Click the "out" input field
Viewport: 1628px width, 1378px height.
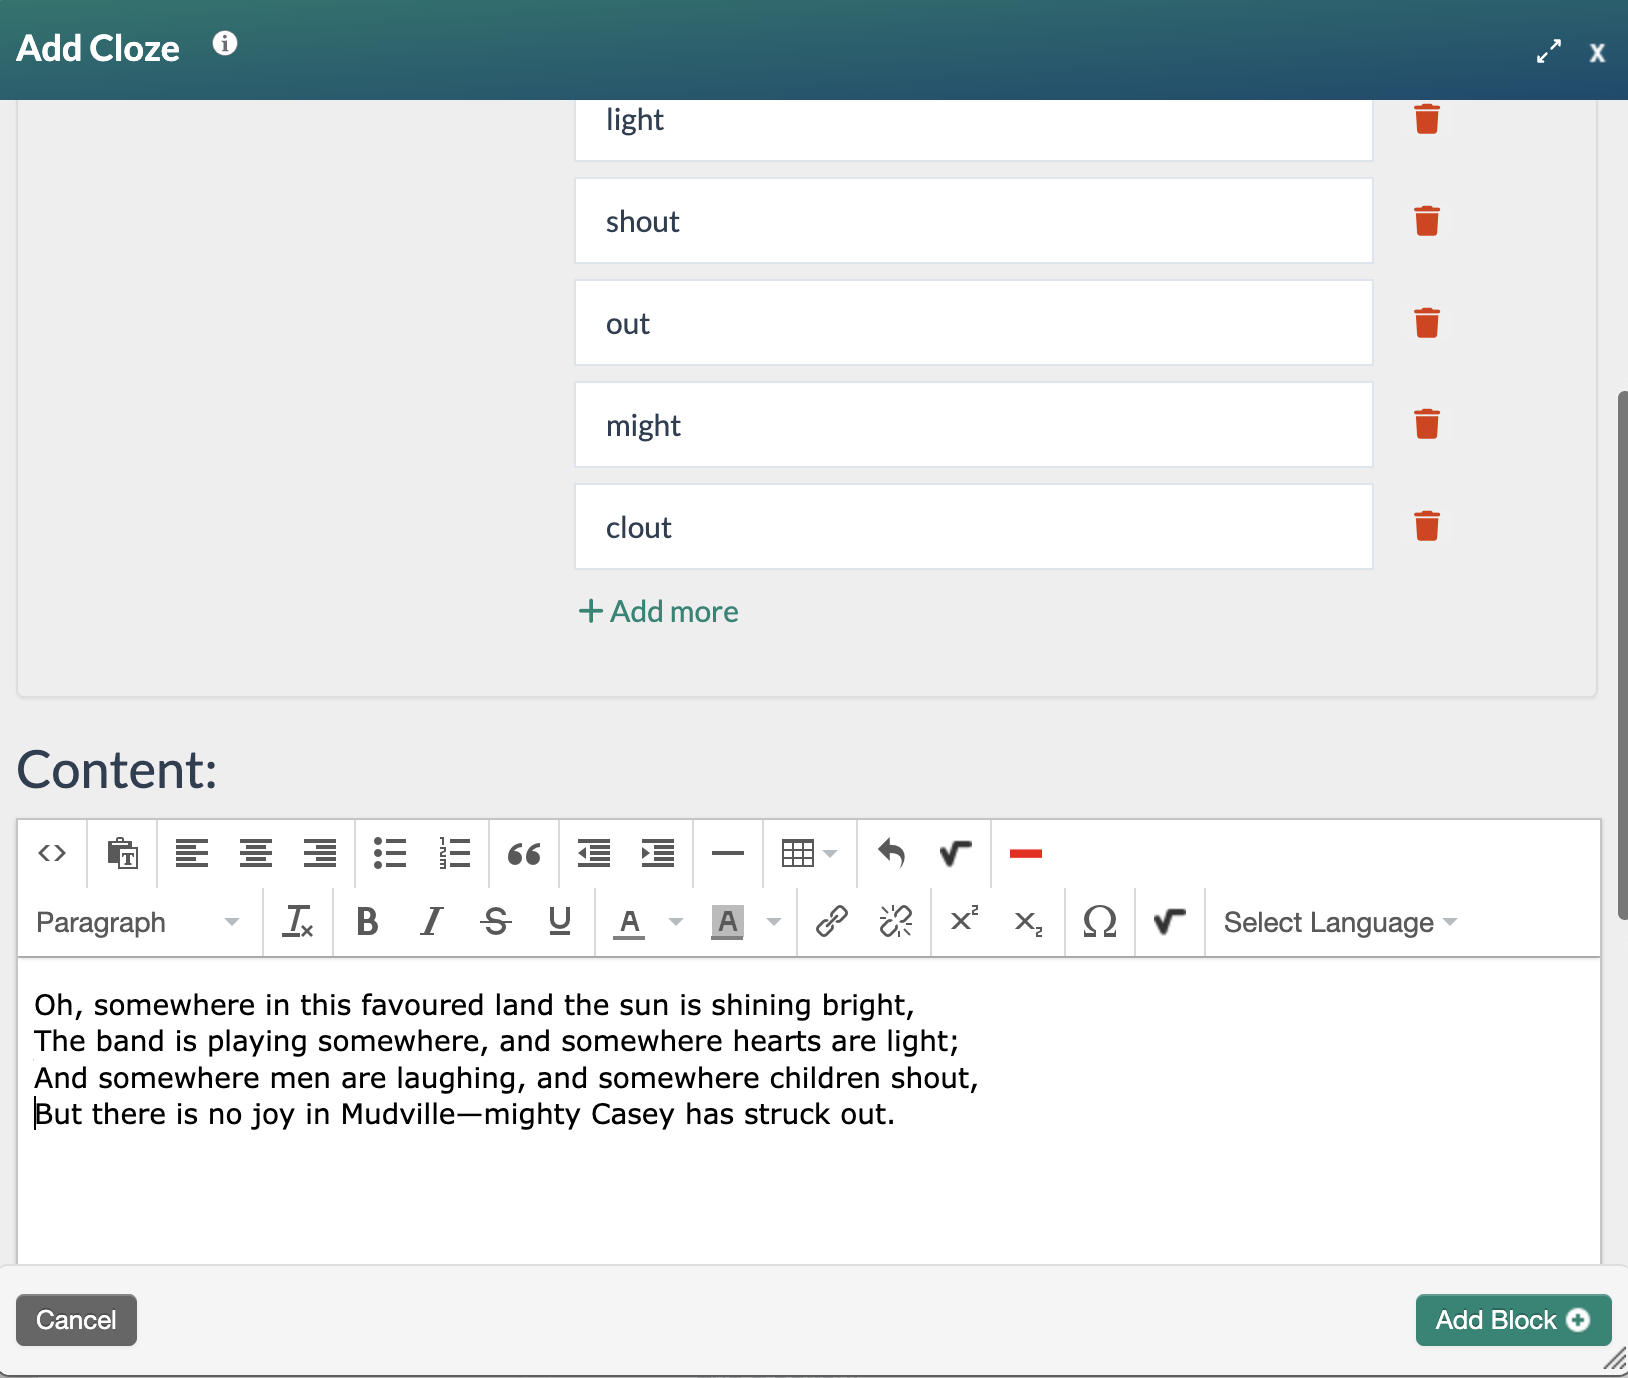pyautogui.click(x=974, y=323)
